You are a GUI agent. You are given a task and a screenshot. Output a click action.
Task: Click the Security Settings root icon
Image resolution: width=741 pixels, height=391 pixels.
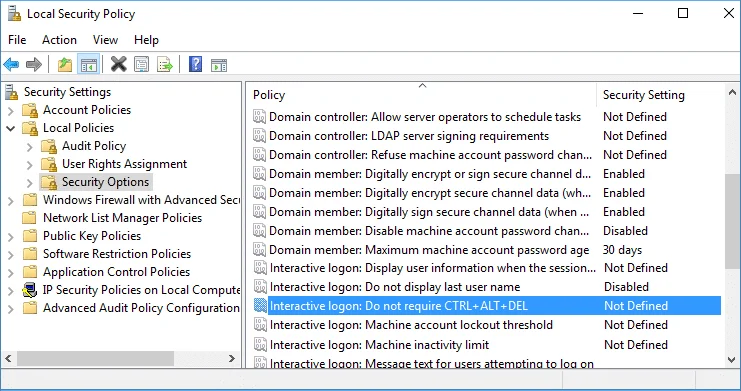12,92
